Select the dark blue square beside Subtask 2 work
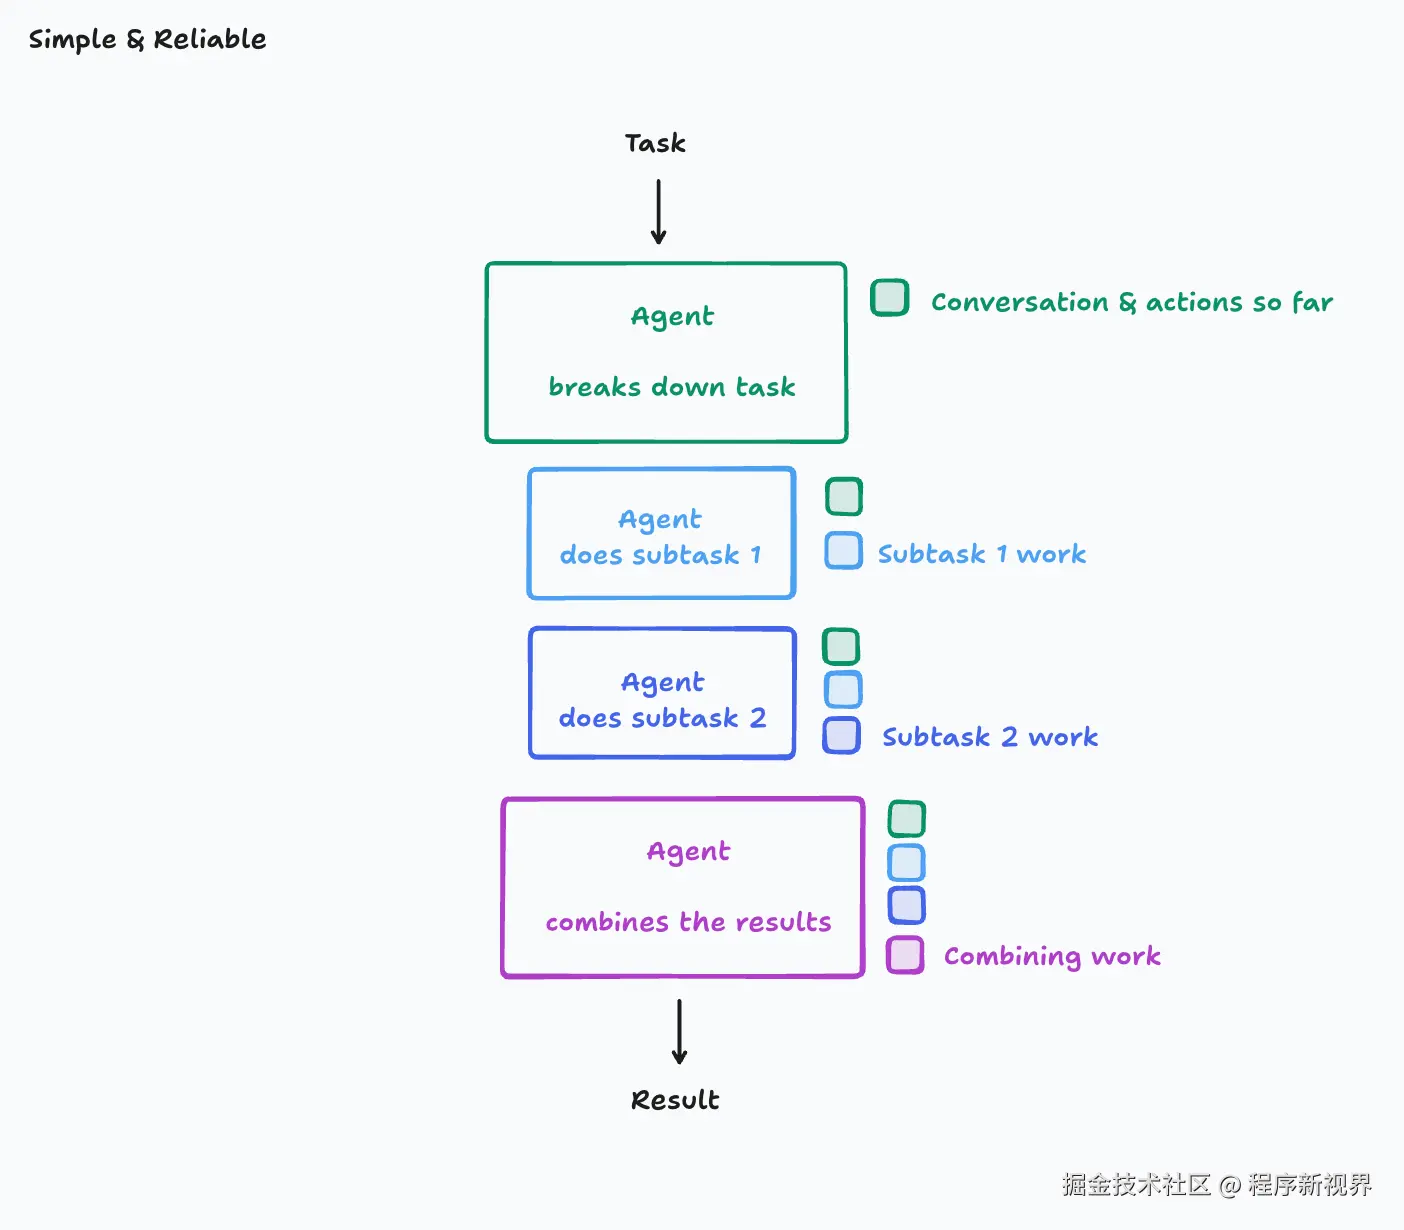Viewport: 1404px width, 1230px height. (841, 736)
